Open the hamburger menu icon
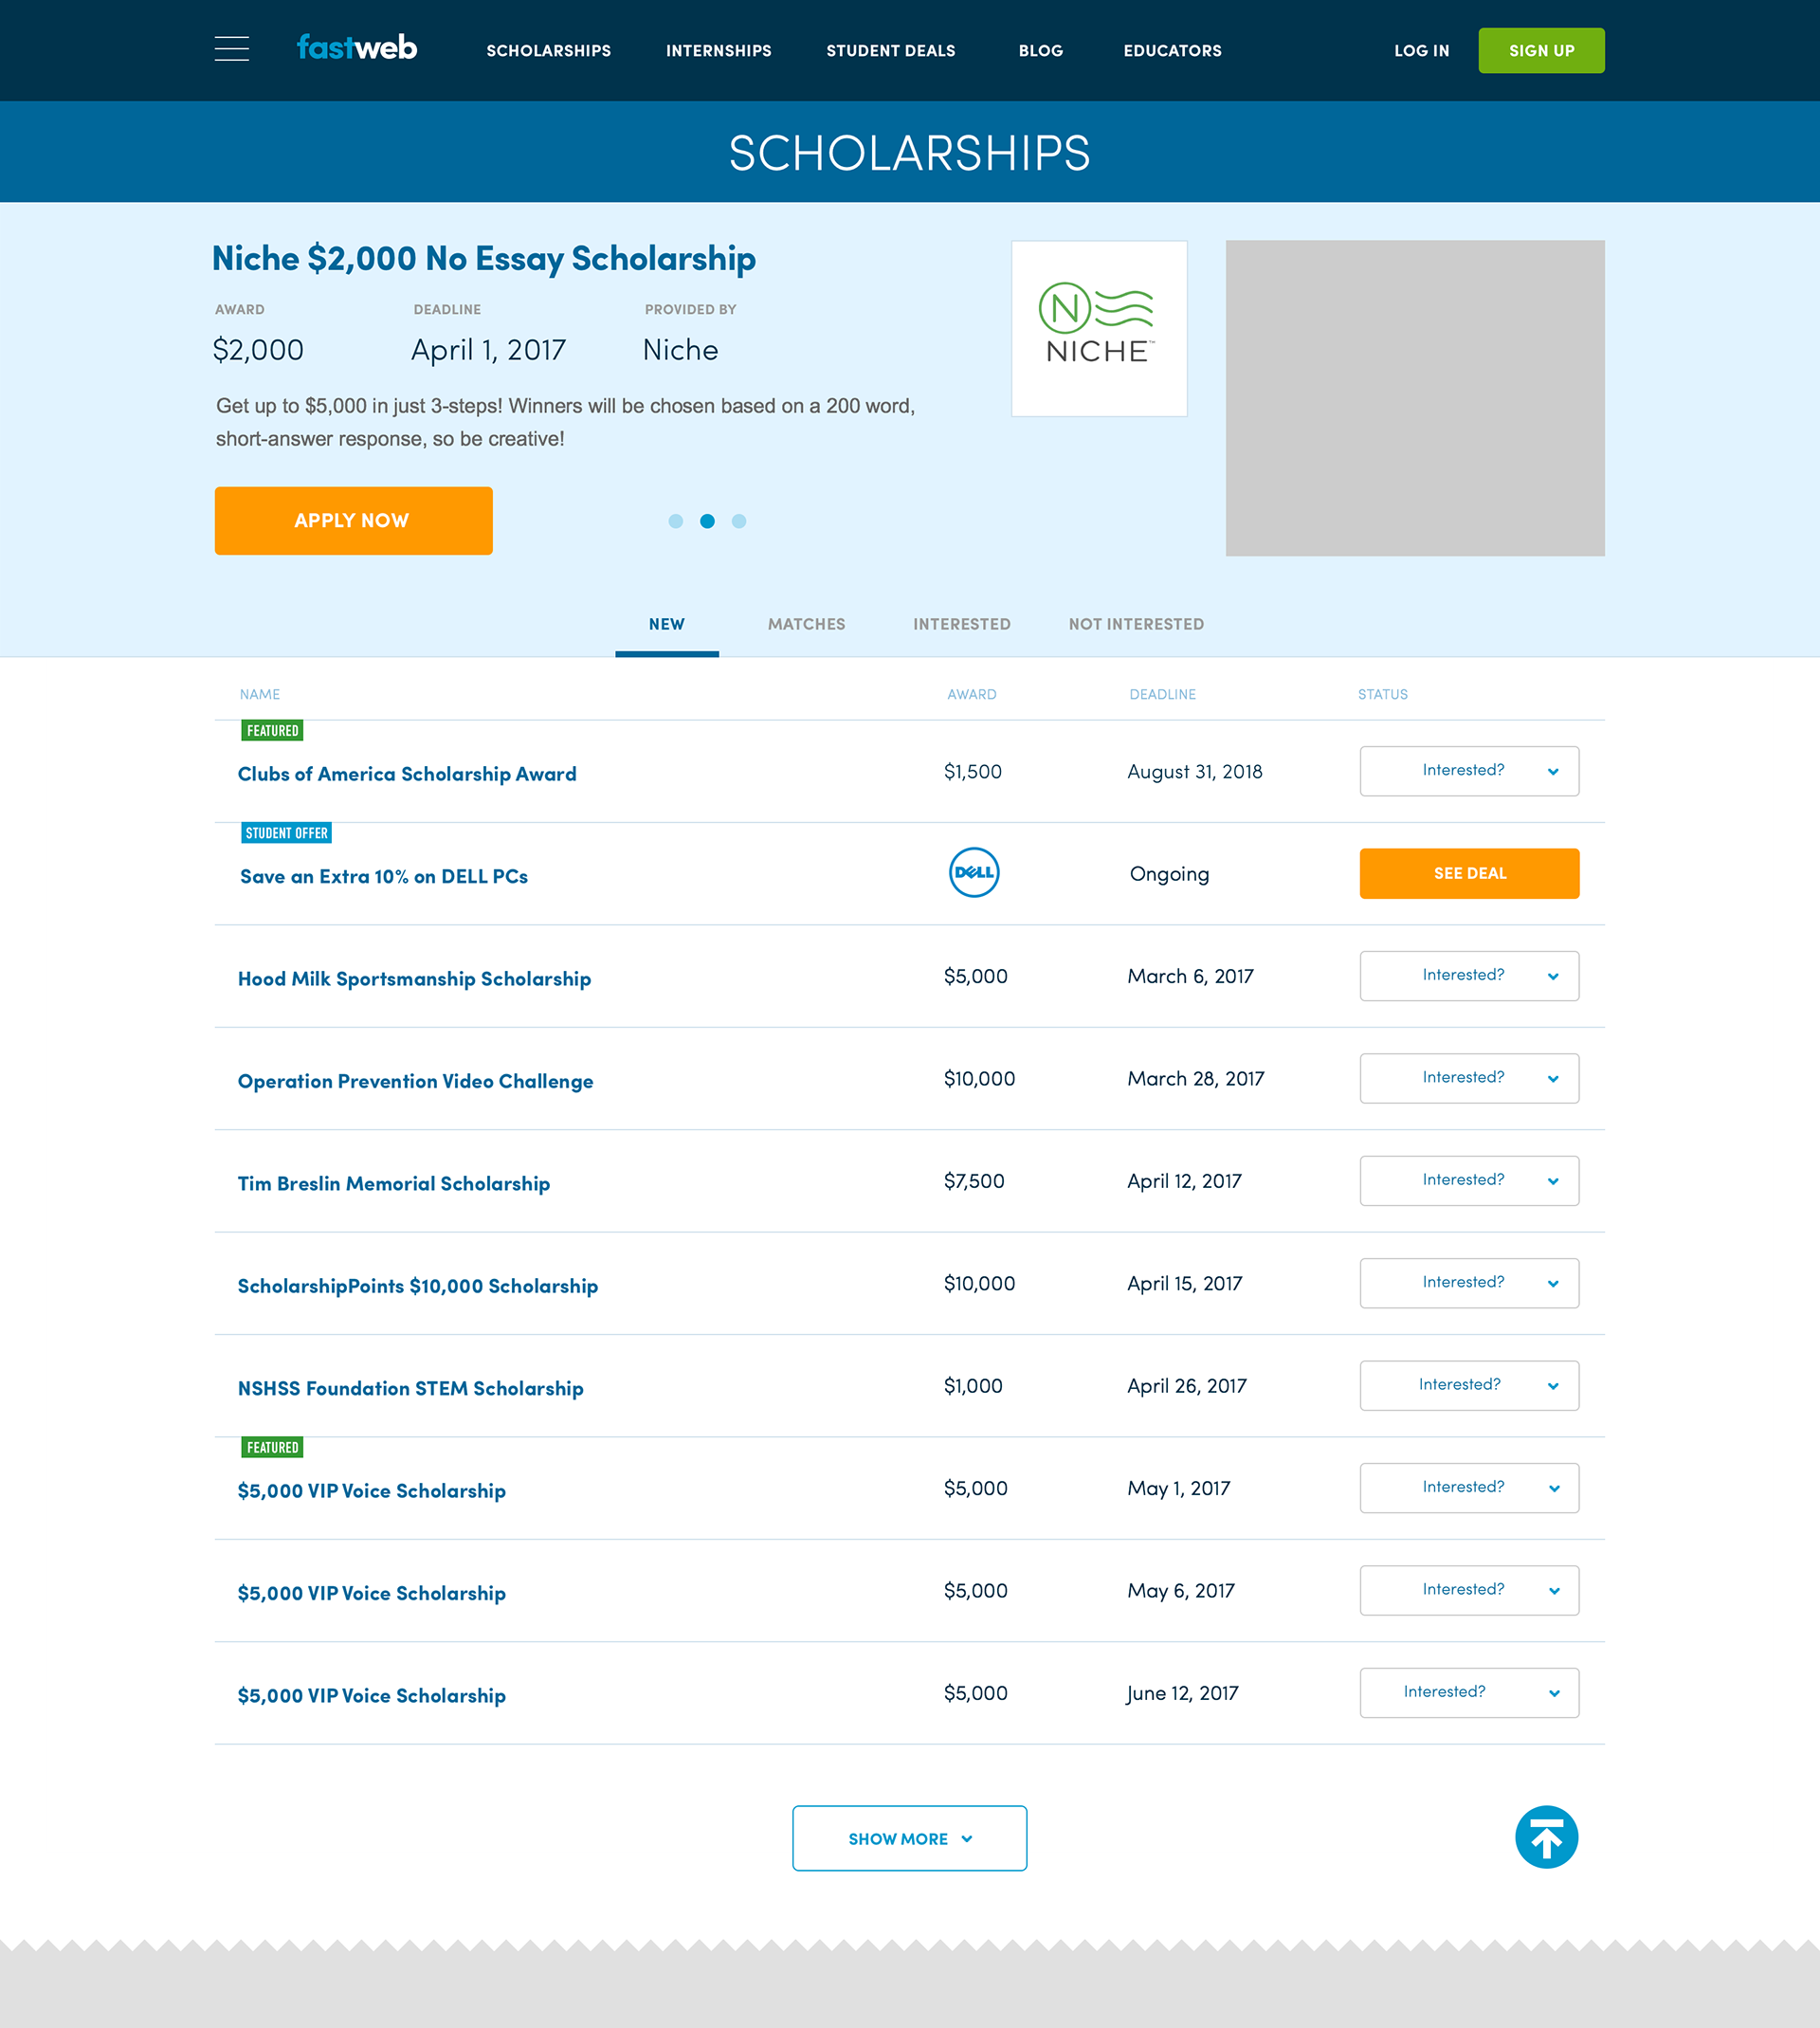1820x2028 pixels. 231,49
